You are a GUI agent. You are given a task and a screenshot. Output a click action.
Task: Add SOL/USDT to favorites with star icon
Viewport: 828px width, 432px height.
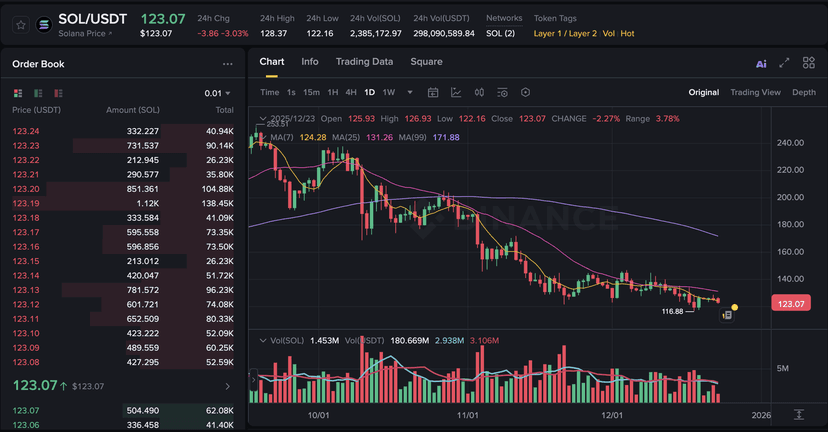point(21,24)
